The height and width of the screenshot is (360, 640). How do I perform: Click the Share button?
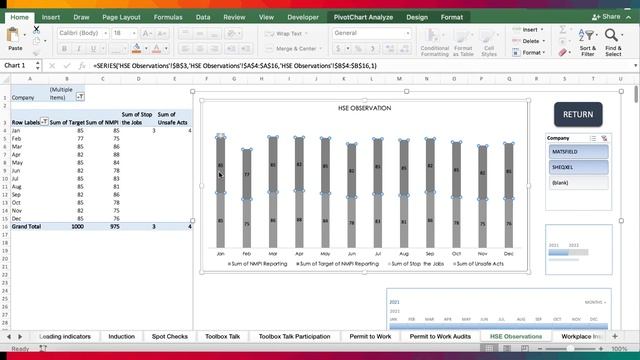coord(606,17)
